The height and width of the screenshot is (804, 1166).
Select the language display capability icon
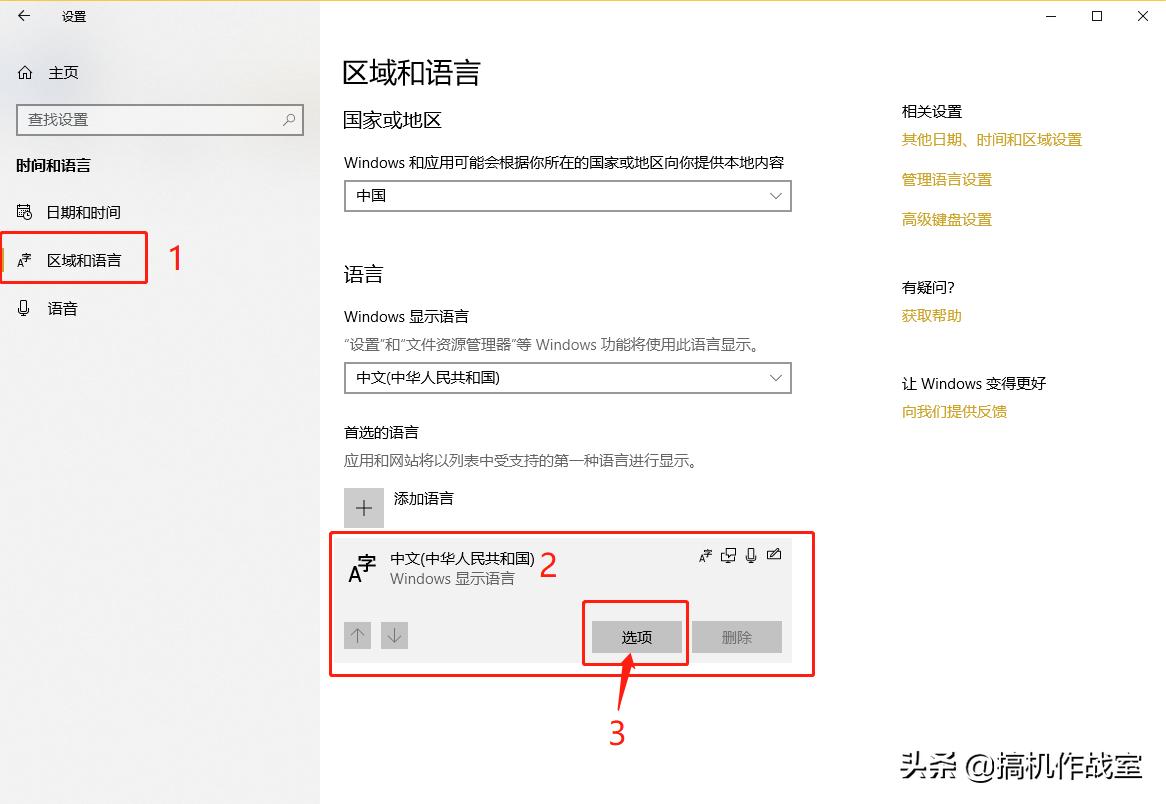(x=705, y=555)
